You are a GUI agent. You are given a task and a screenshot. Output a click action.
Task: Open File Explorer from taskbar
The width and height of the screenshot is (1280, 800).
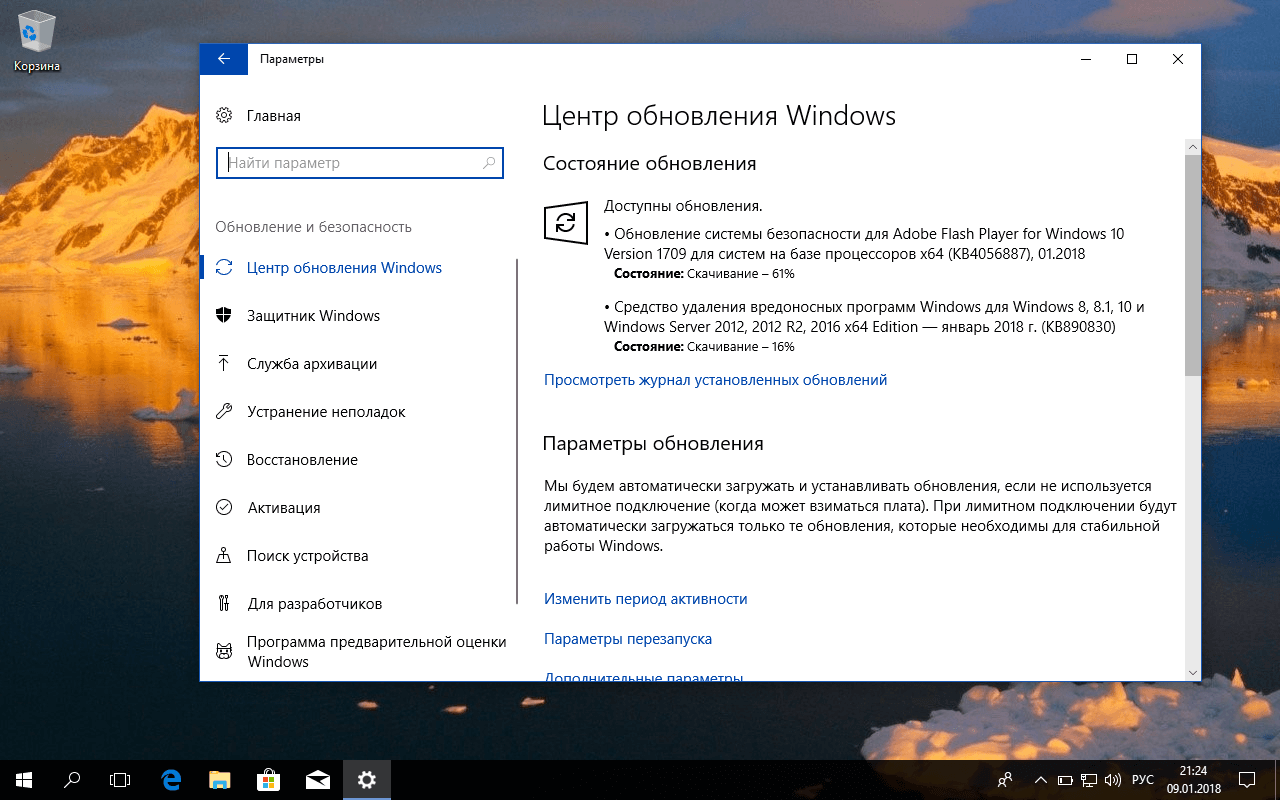coord(220,779)
